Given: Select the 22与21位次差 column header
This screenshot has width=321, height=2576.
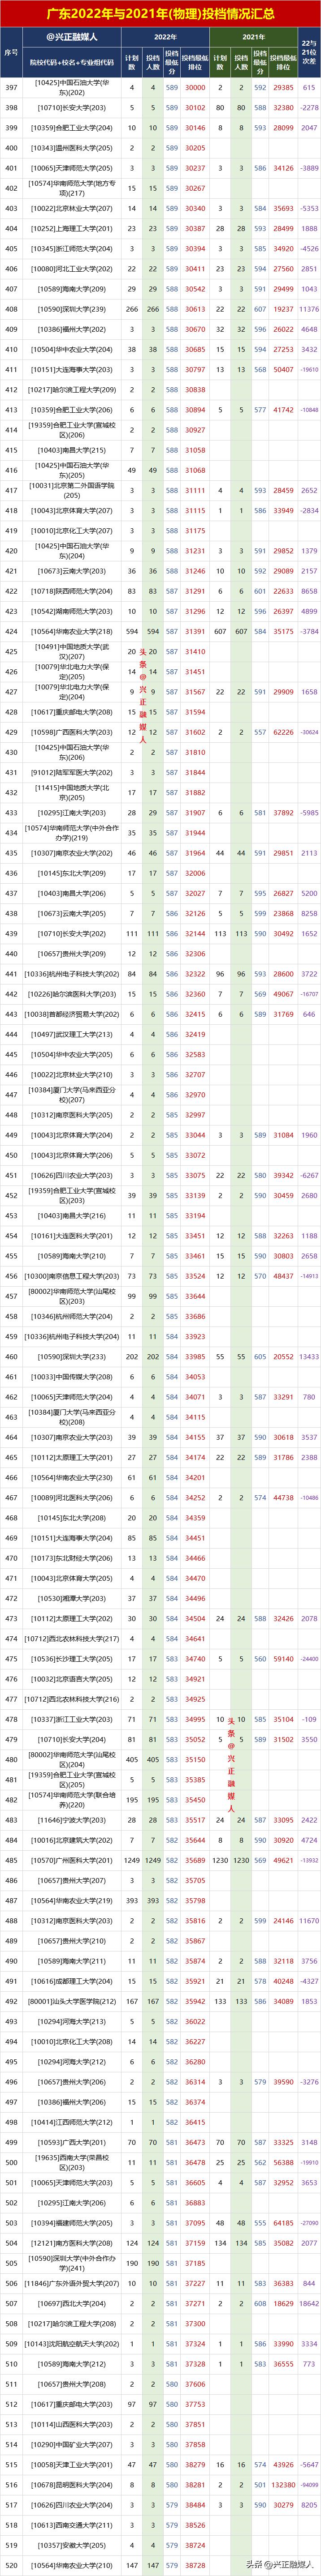Looking at the screenshot, I should [309, 52].
